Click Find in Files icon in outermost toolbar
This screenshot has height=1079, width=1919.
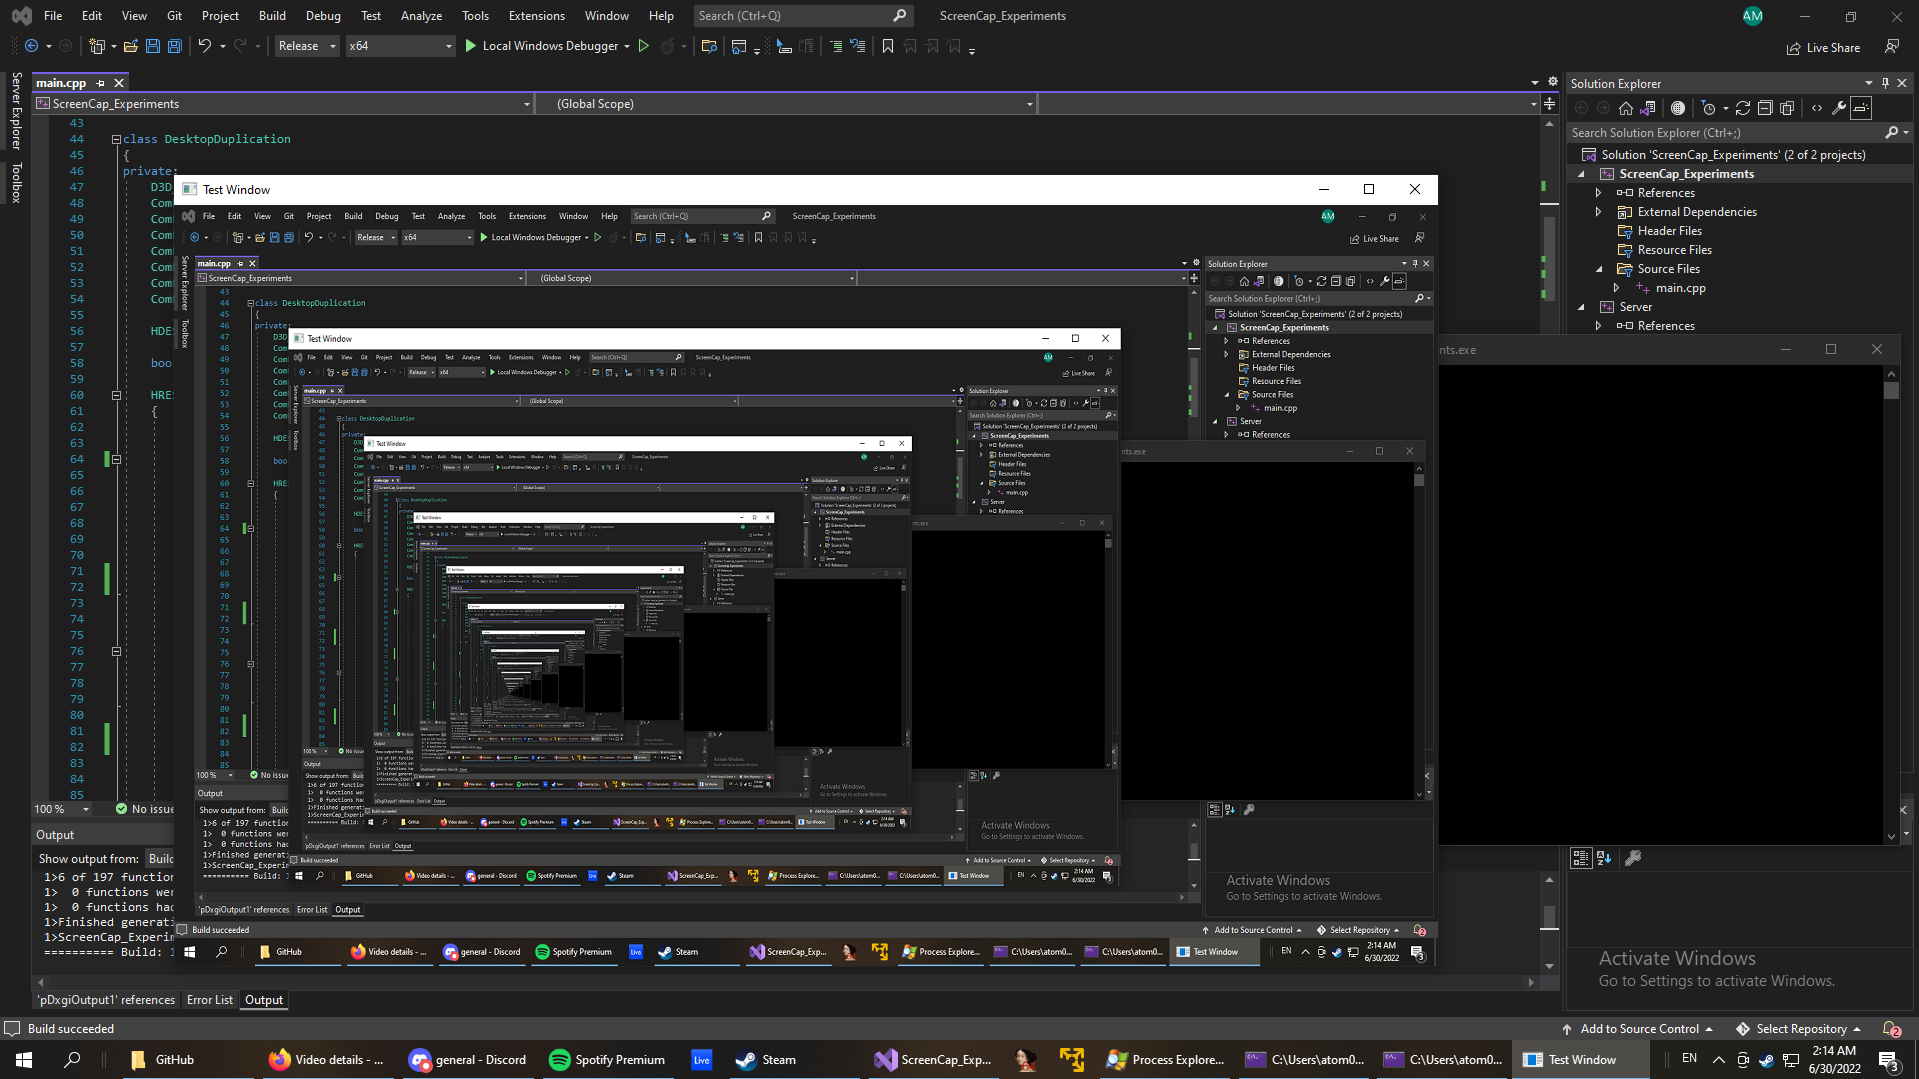click(x=709, y=46)
